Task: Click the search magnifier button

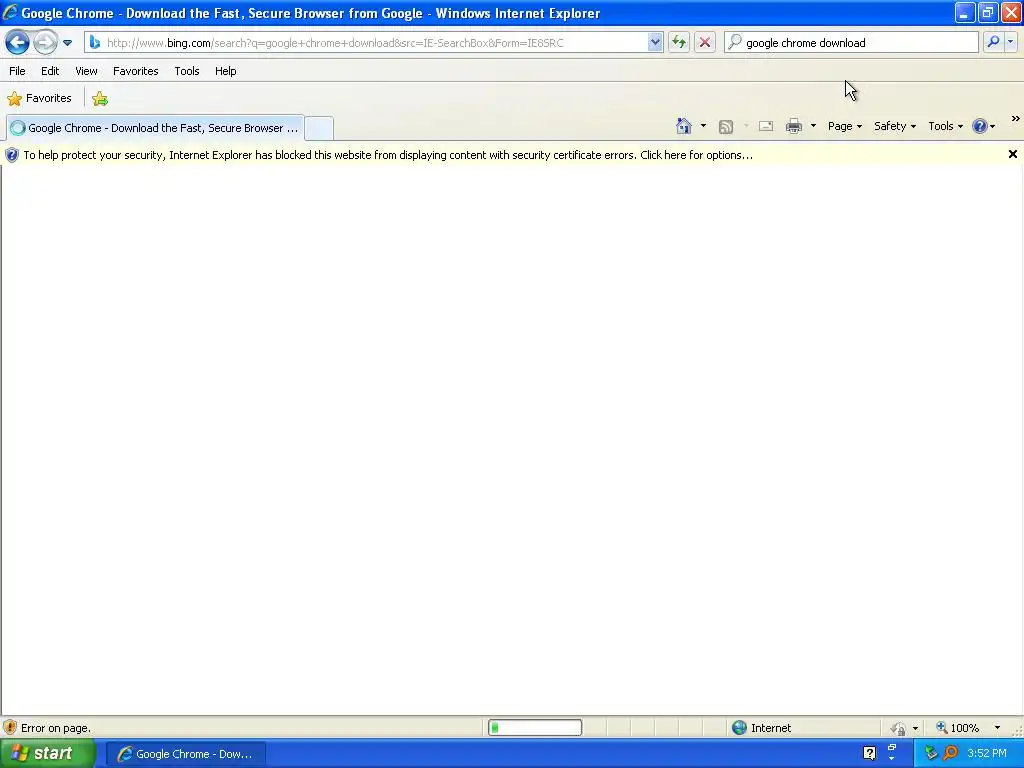Action: pyautogui.click(x=993, y=42)
